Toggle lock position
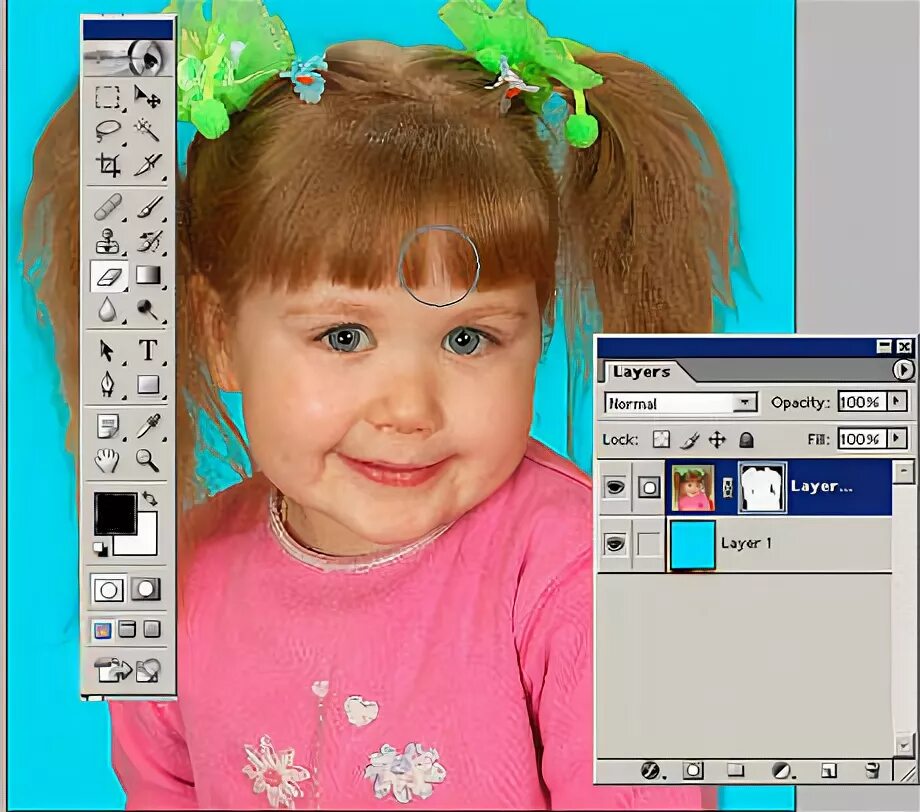The image size is (920, 812). pos(718,440)
